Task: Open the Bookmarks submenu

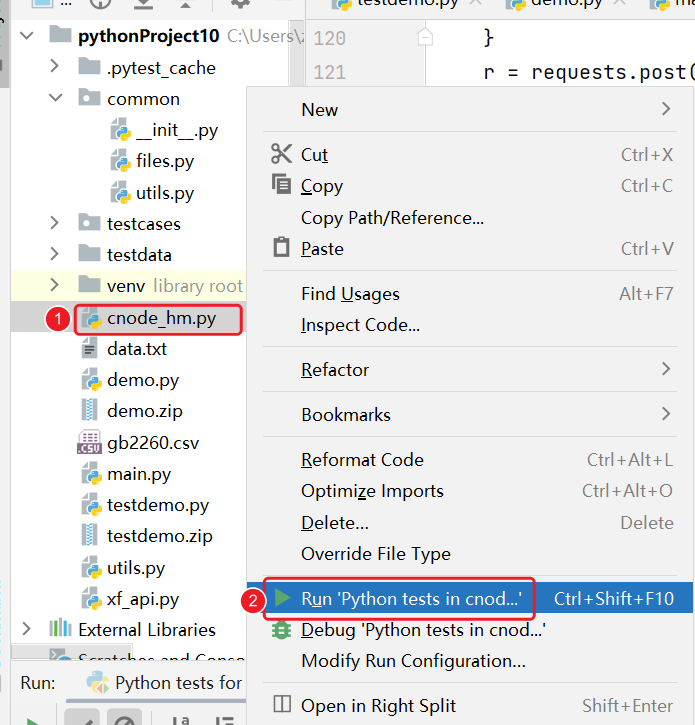Action: click(x=470, y=414)
